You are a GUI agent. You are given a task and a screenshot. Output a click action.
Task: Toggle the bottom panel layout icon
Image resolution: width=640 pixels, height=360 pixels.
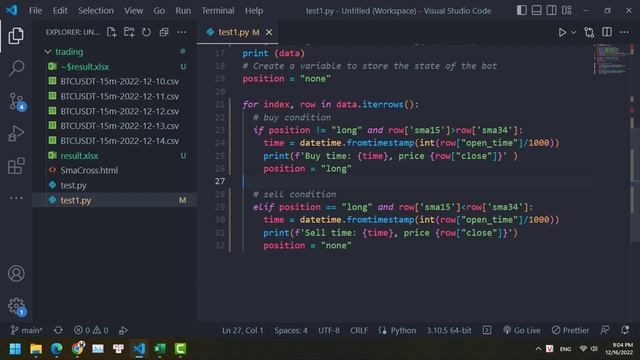536,10
